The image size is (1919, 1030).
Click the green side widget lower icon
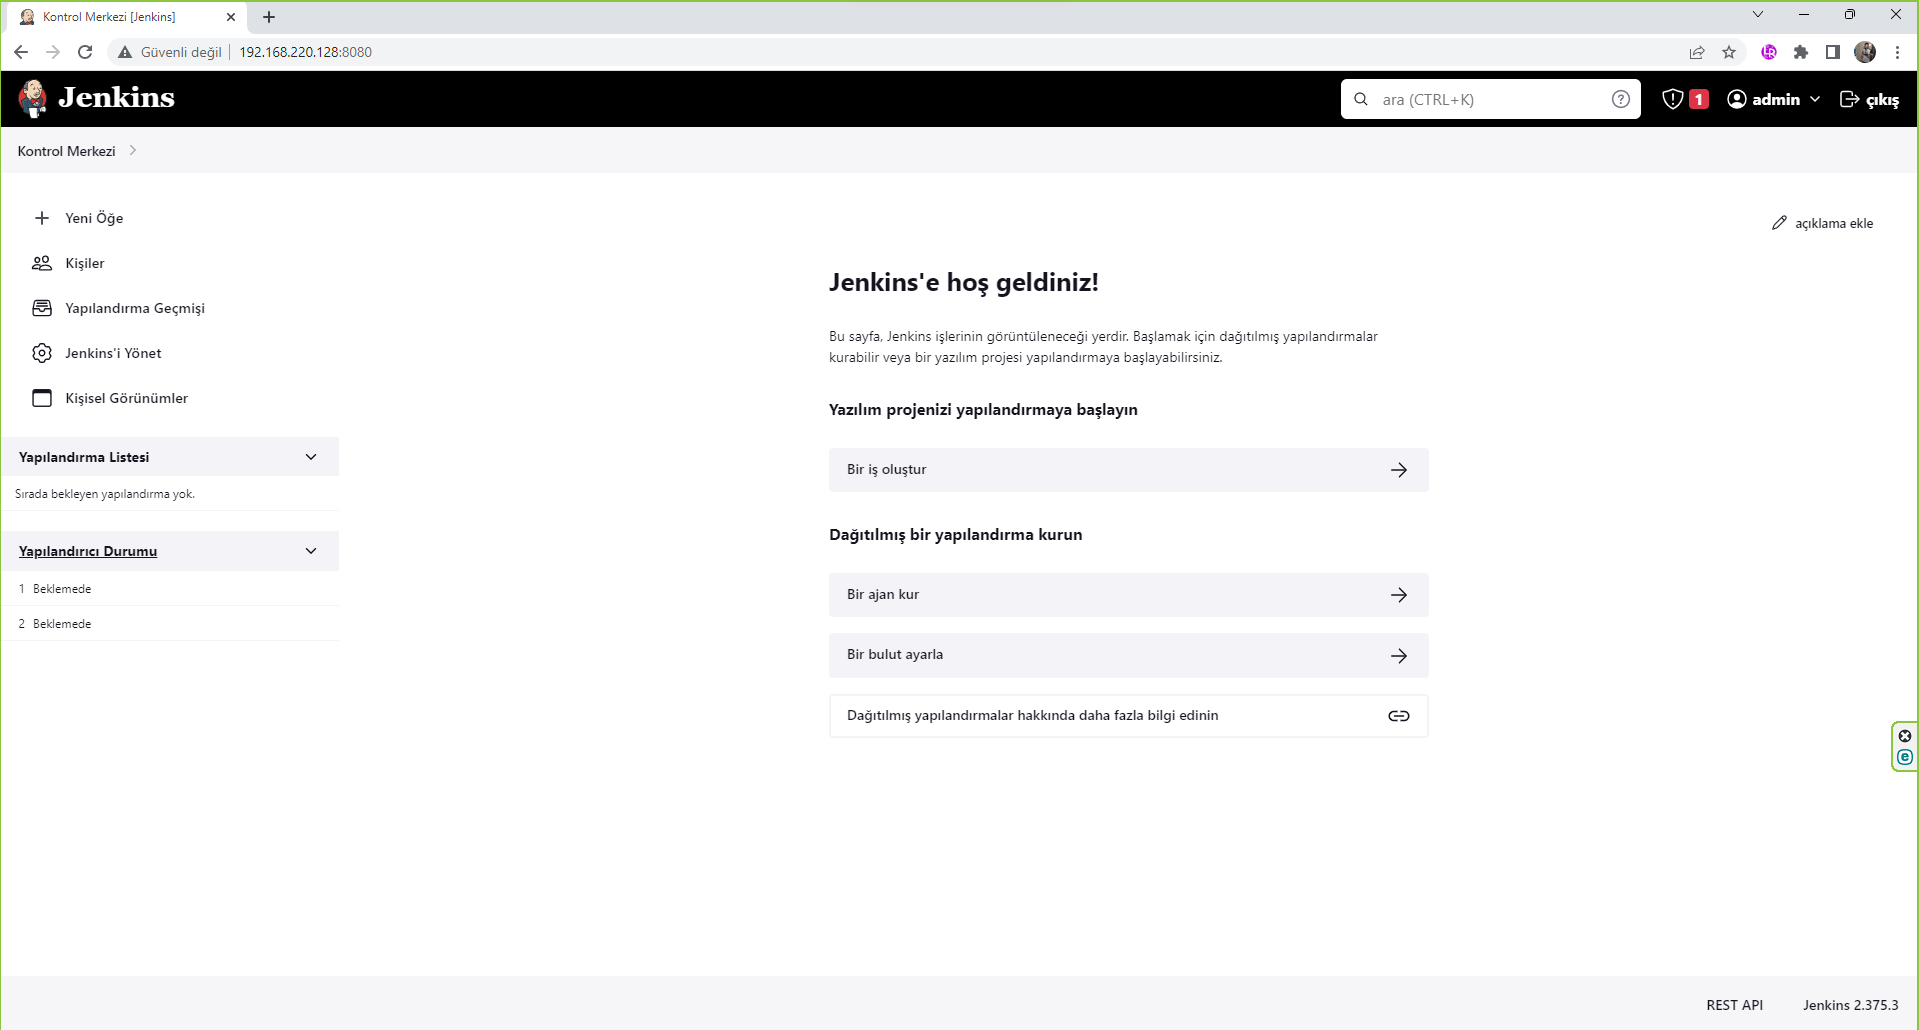[1905, 757]
